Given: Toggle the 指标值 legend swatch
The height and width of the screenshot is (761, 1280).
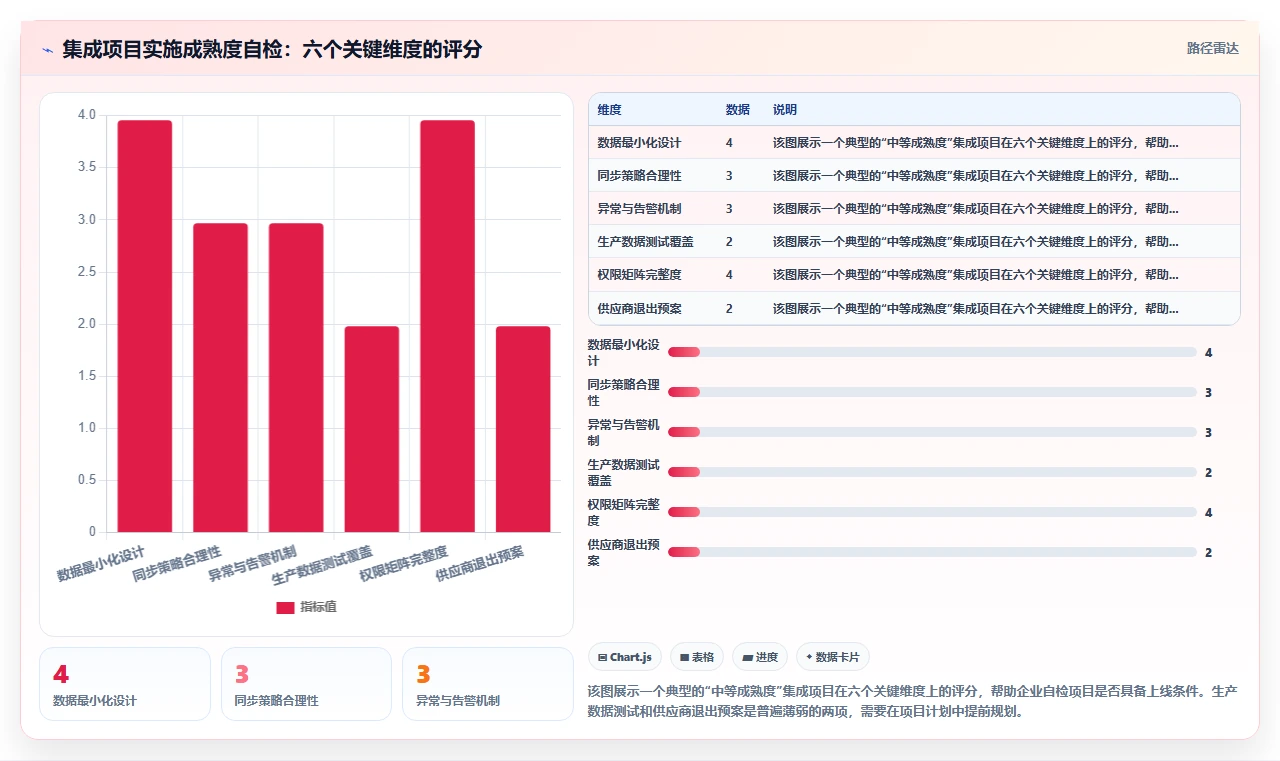Looking at the screenshot, I should (285, 607).
